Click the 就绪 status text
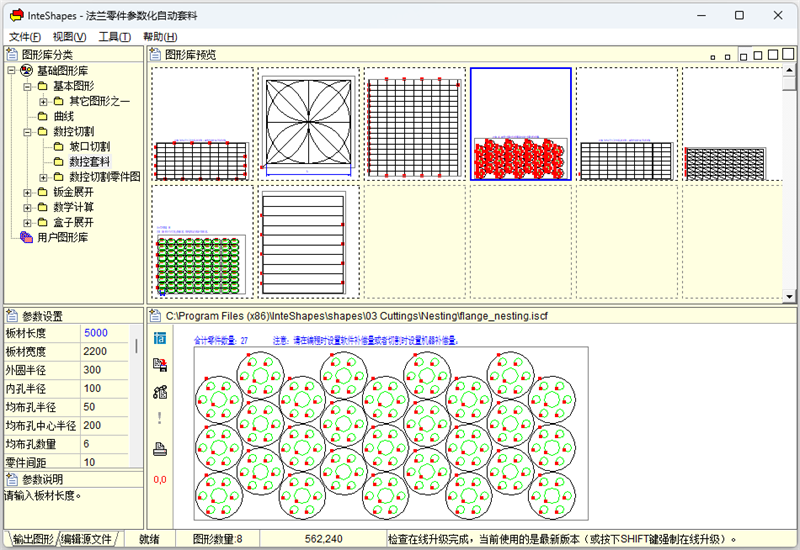800x550 pixels. 149,539
